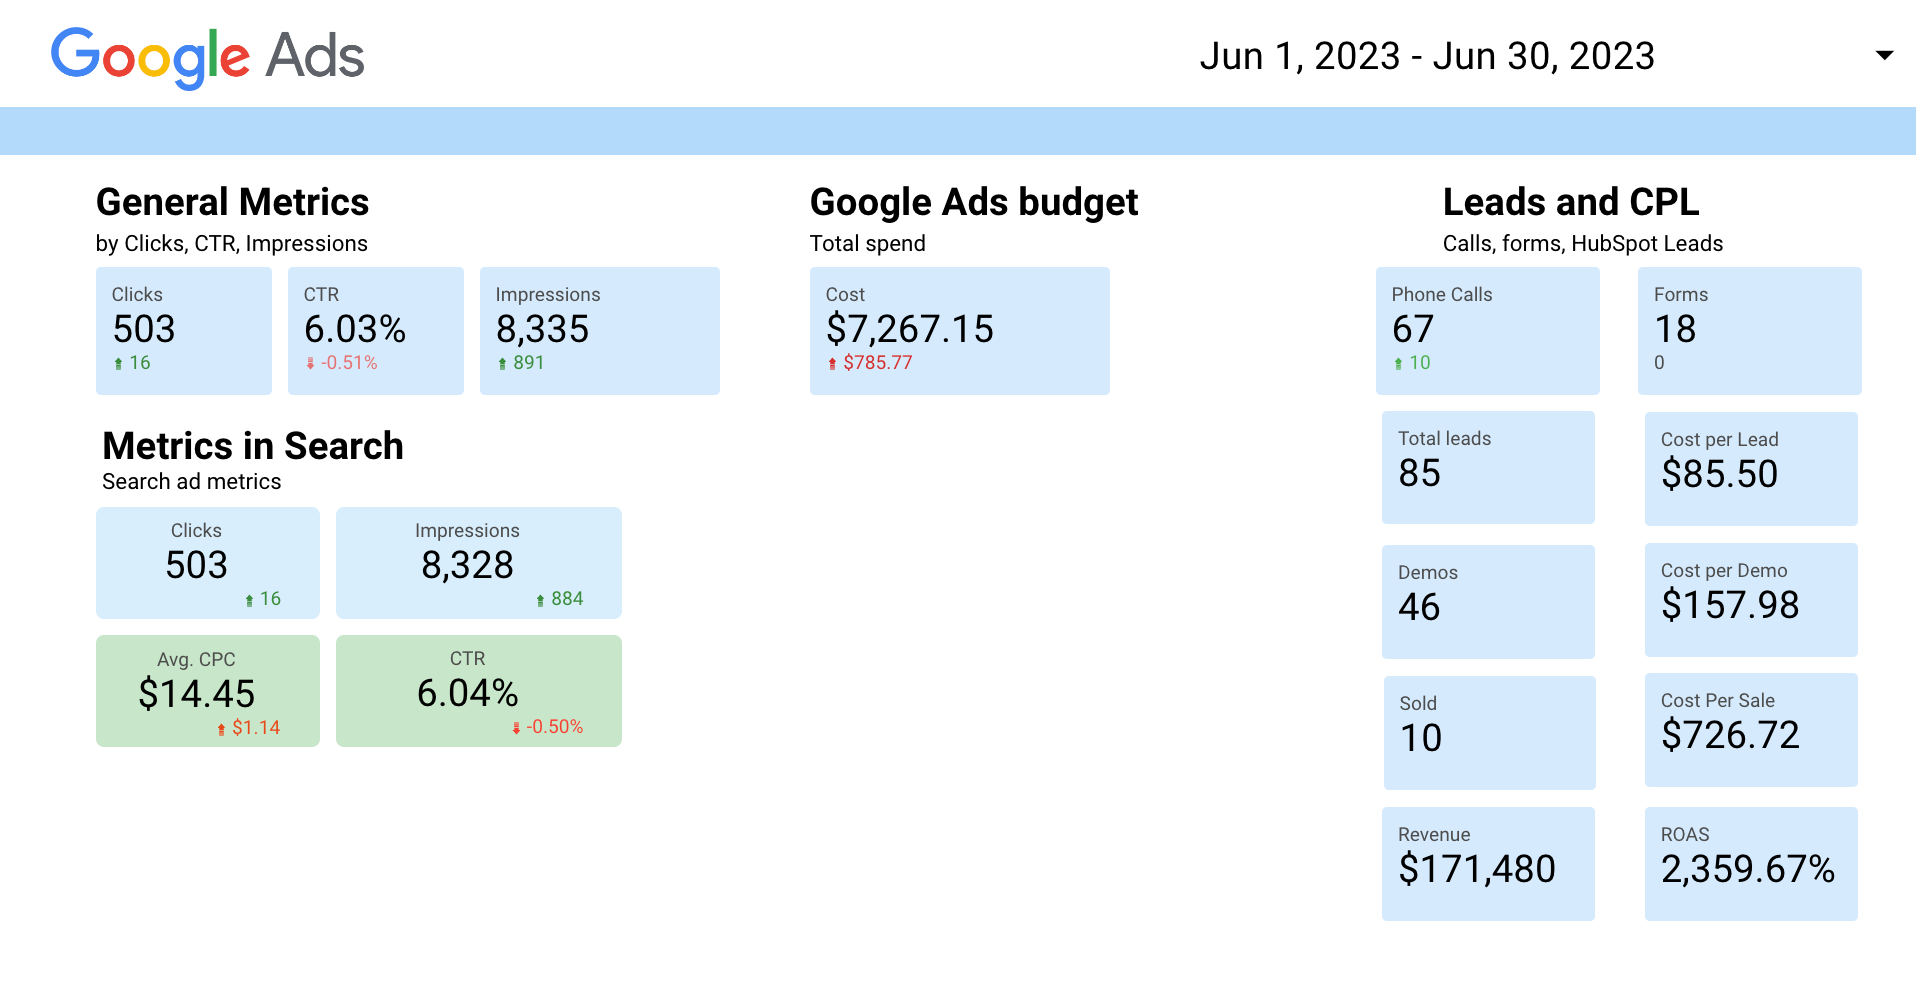Viewport: 1916px width, 1002px height.
Task: Click the green arrow next to Phone Calls change
Action: coord(1398,363)
